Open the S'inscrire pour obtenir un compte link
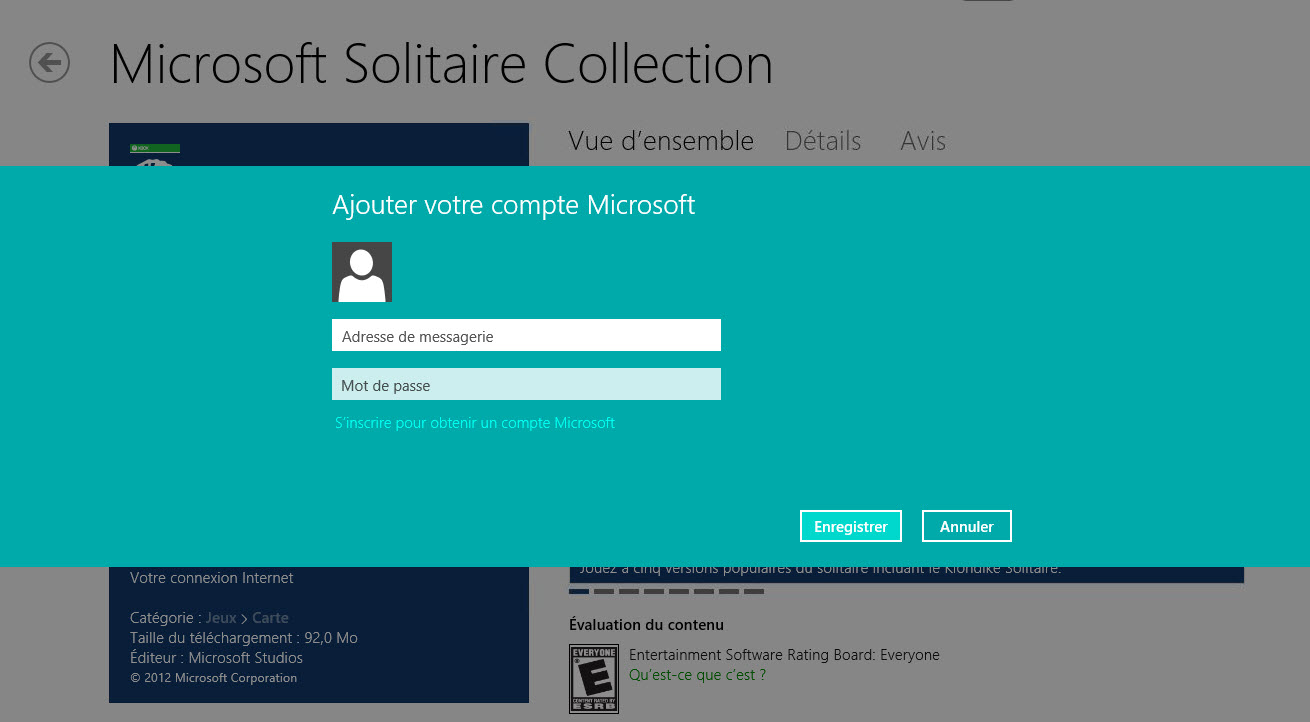Viewport: 1310px width, 722px height. pos(475,423)
